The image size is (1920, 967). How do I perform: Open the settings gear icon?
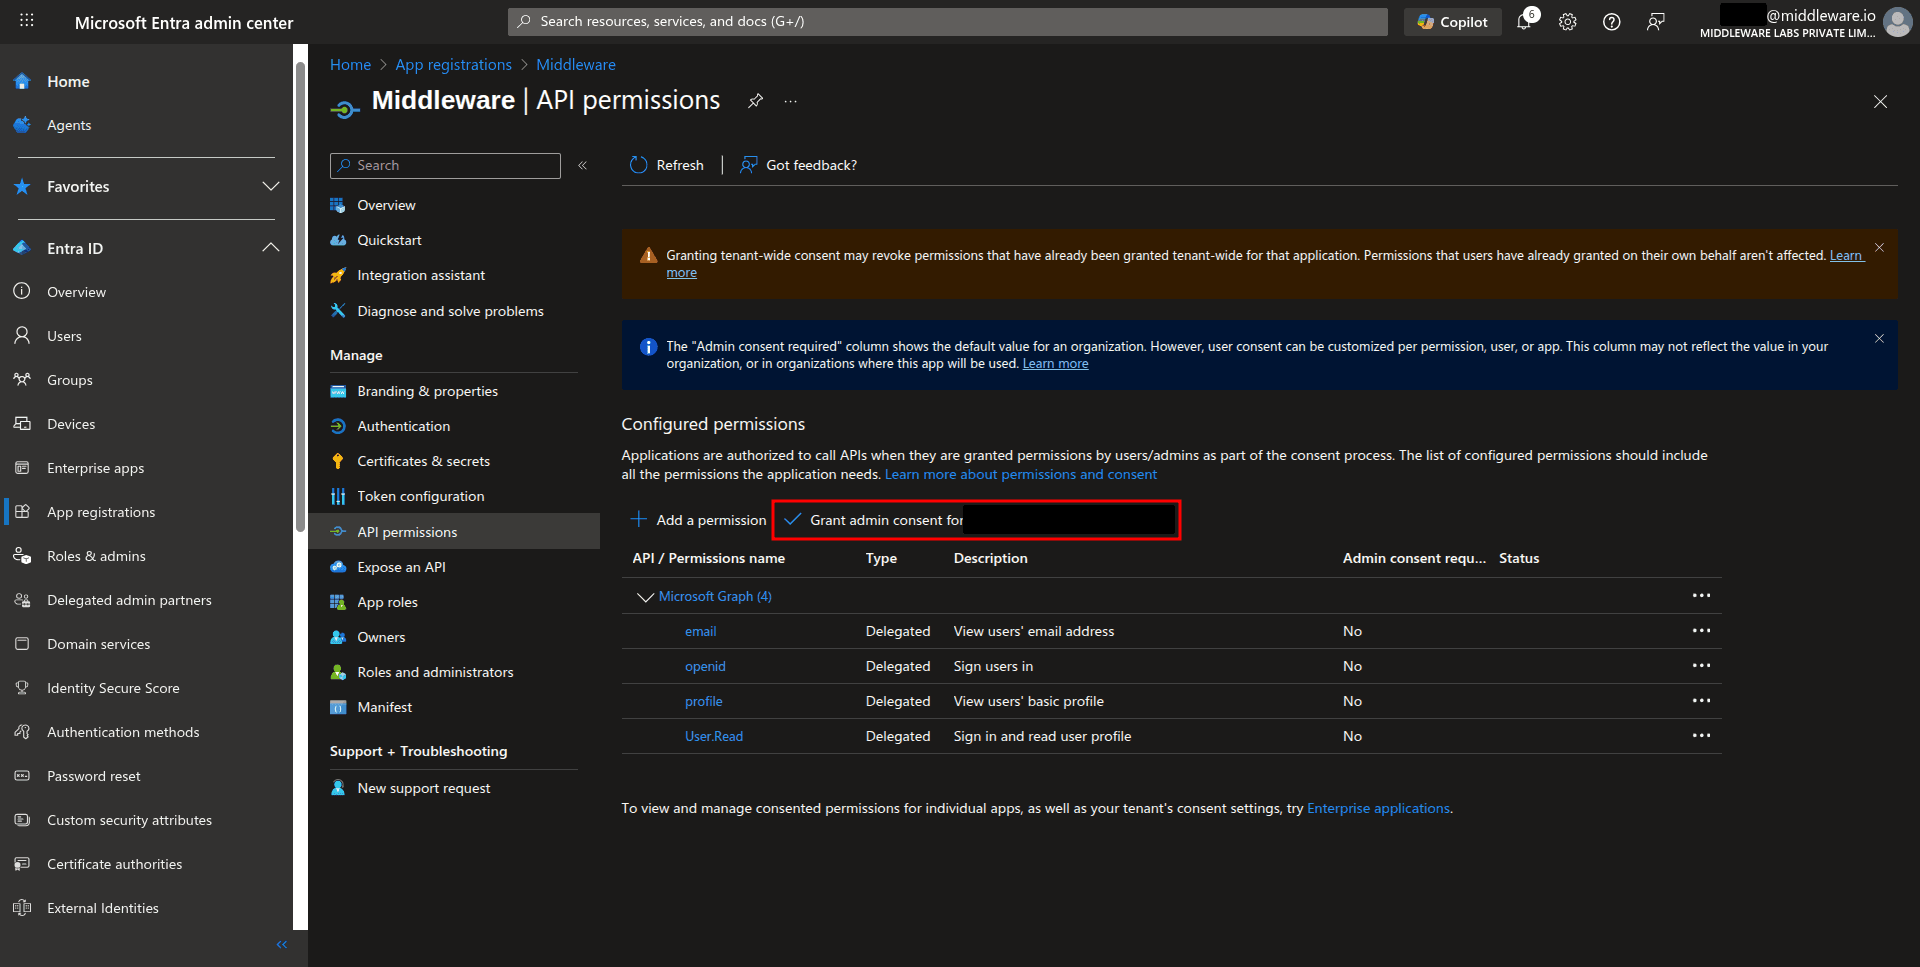[x=1567, y=21]
